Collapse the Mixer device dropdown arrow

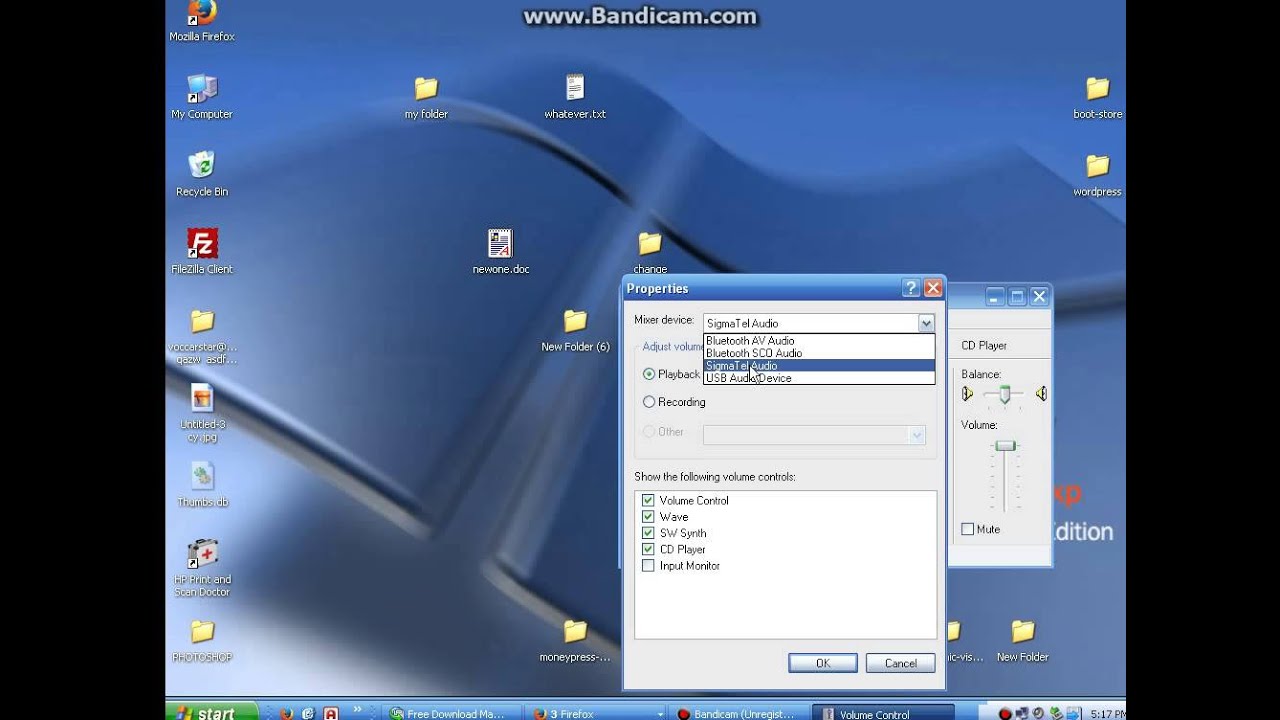tap(926, 323)
